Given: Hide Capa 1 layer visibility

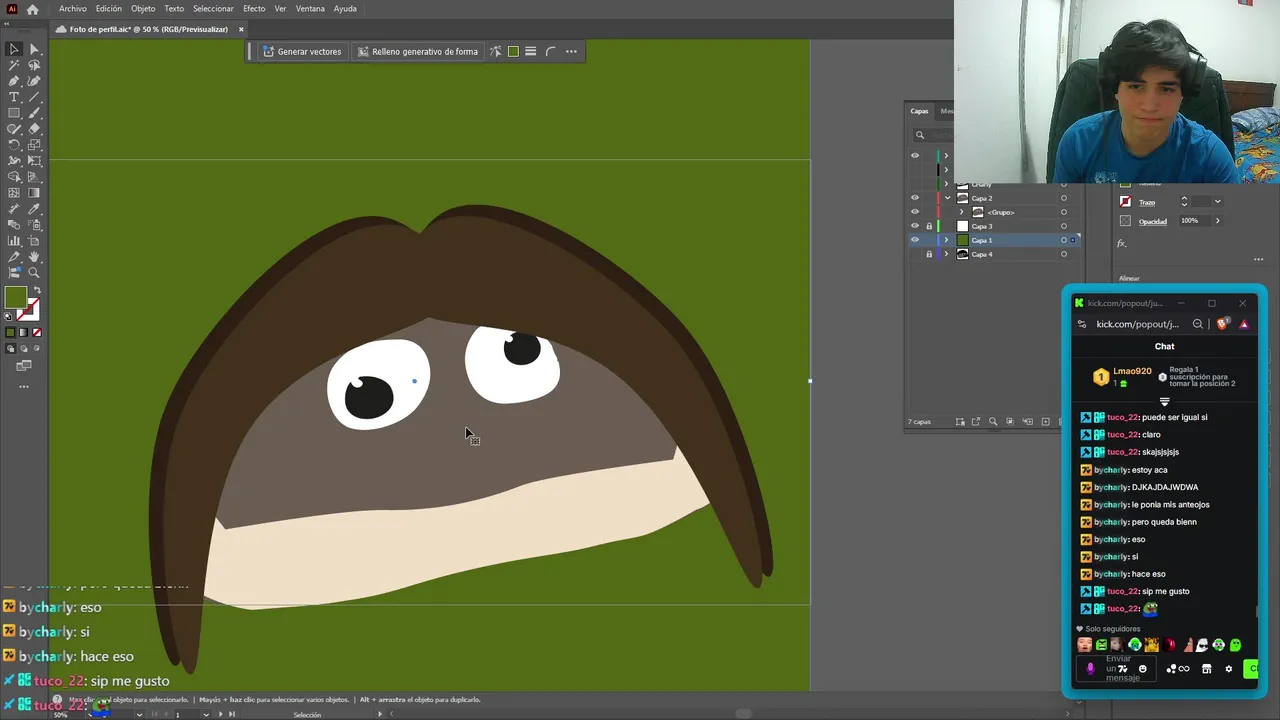Looking at the screenshot, I should pyautogui.click(x=914, y=240).
